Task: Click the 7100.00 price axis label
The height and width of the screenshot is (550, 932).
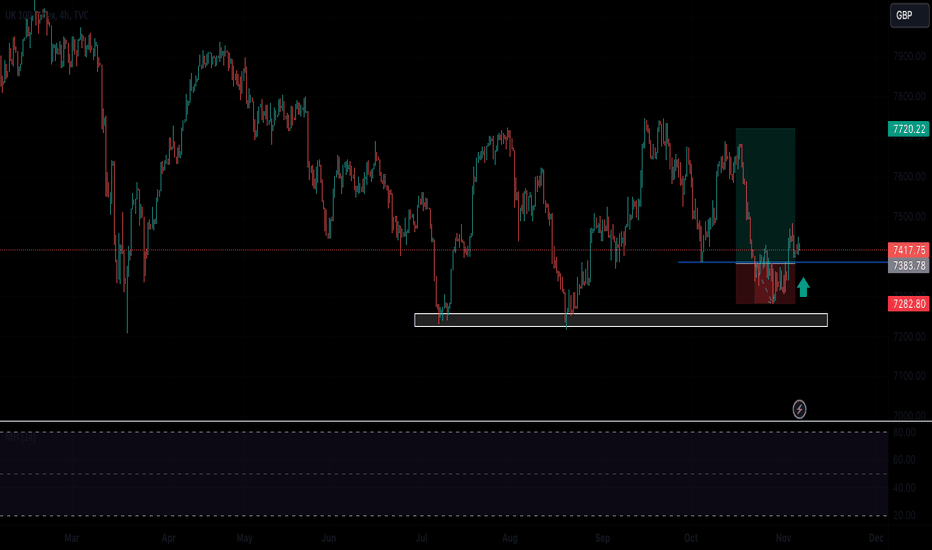Action: [909, 376]
